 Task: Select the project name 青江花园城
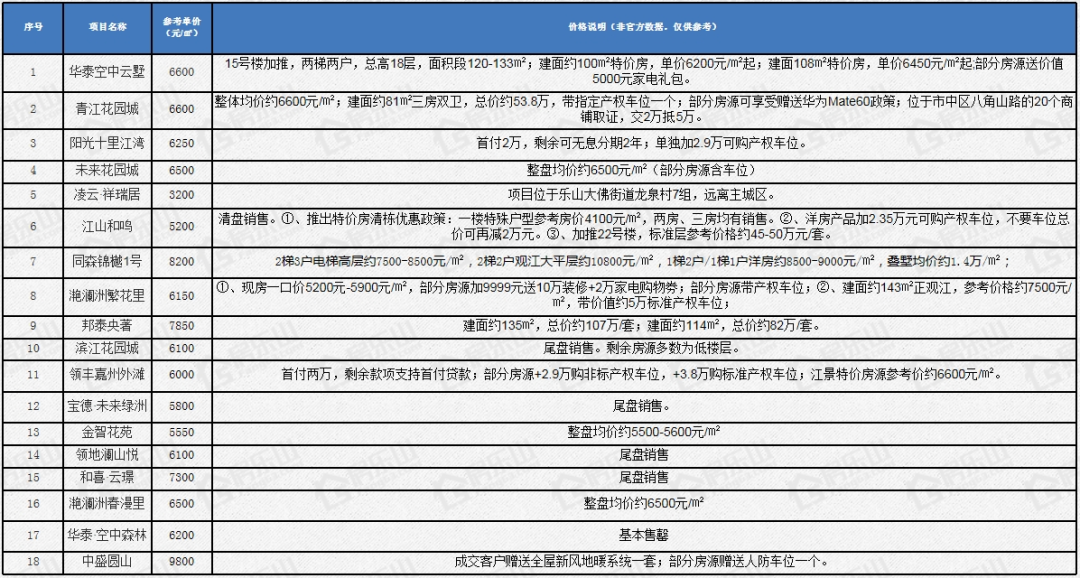108,108
